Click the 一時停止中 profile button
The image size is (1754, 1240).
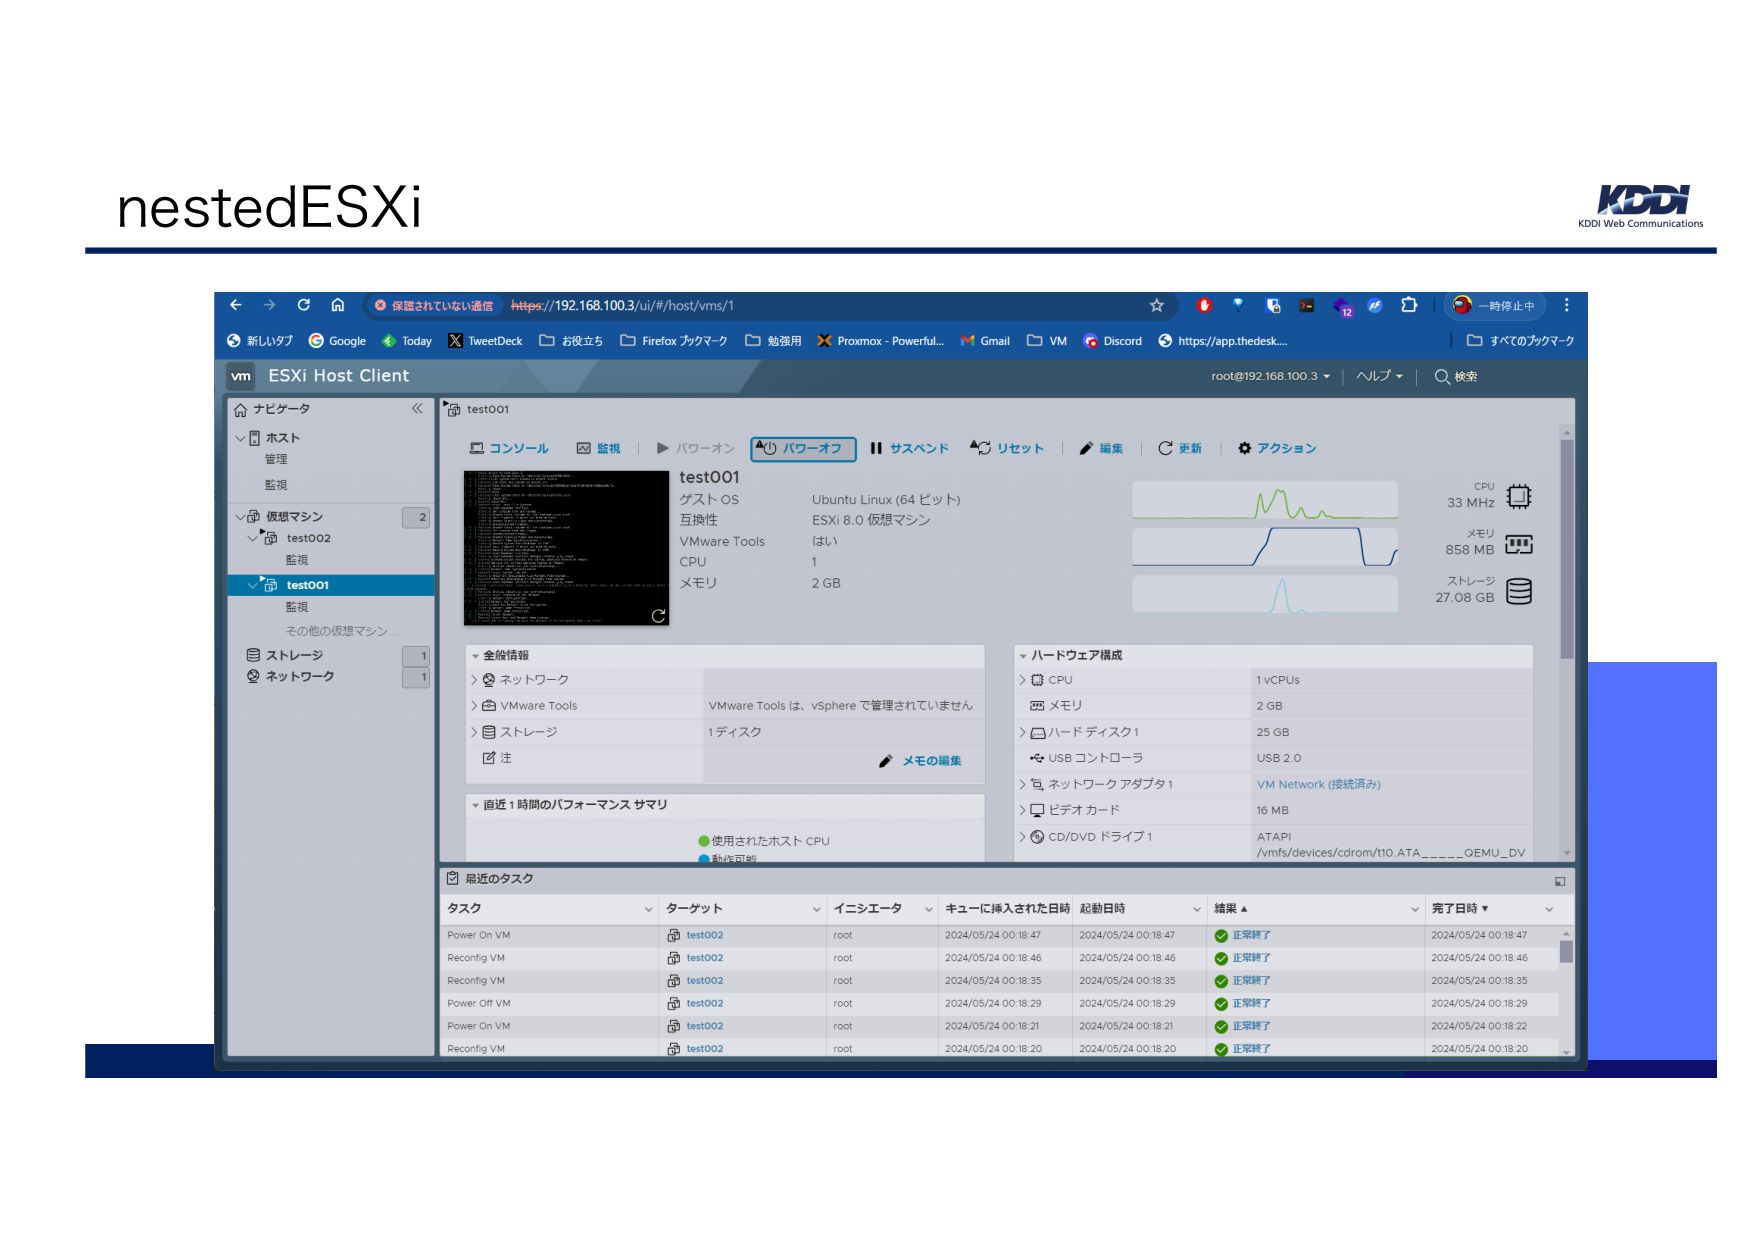1494,305
